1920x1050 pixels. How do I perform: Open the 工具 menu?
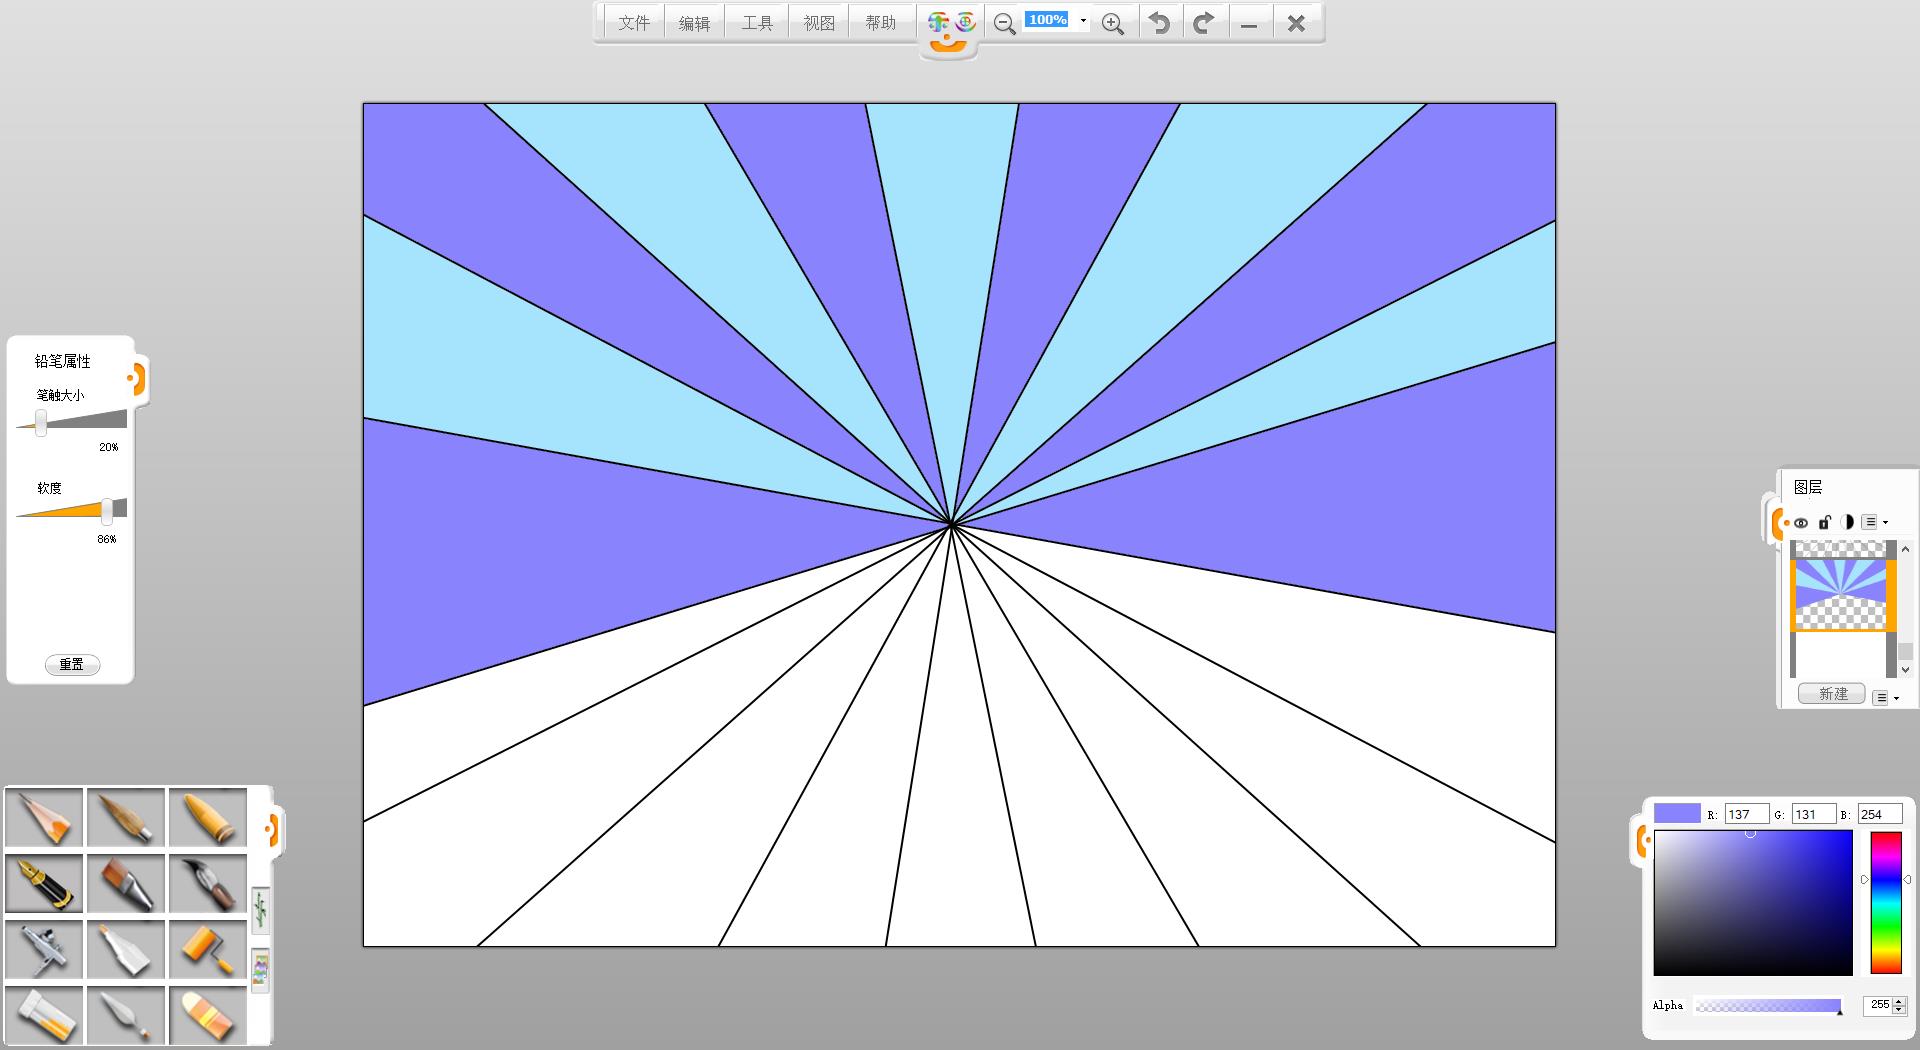tap(757, 23)
